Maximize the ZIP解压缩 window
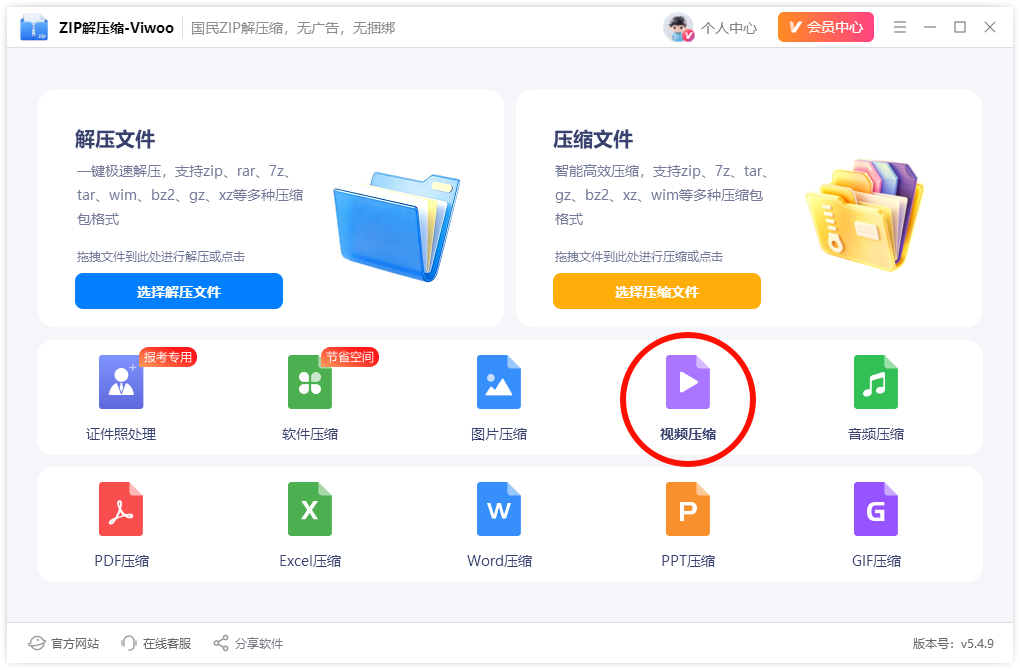The image size is (1020, 670). [x=960, y=27]
